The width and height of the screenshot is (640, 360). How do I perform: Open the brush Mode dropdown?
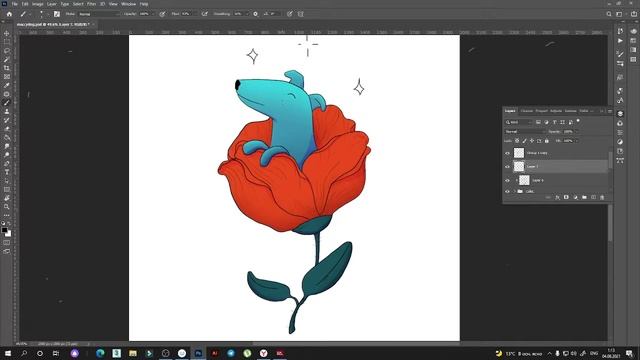pyautogui.click(x=99, y=14)
